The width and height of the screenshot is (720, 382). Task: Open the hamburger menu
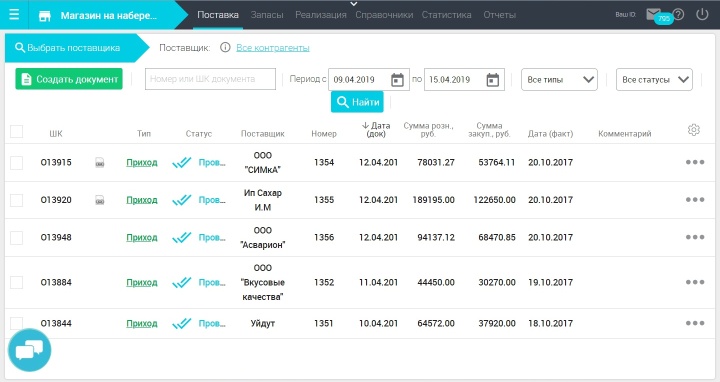tap(14, 15)
